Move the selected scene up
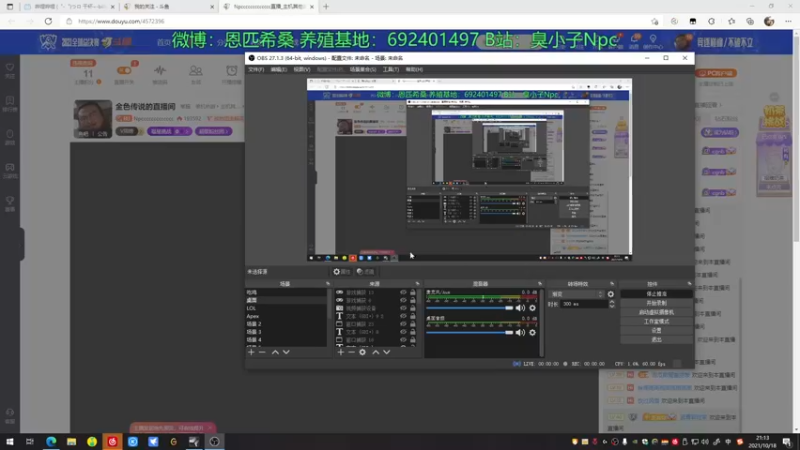Image resolution: width=800 pixels, height=450 pixels. [x=275, y=352]
